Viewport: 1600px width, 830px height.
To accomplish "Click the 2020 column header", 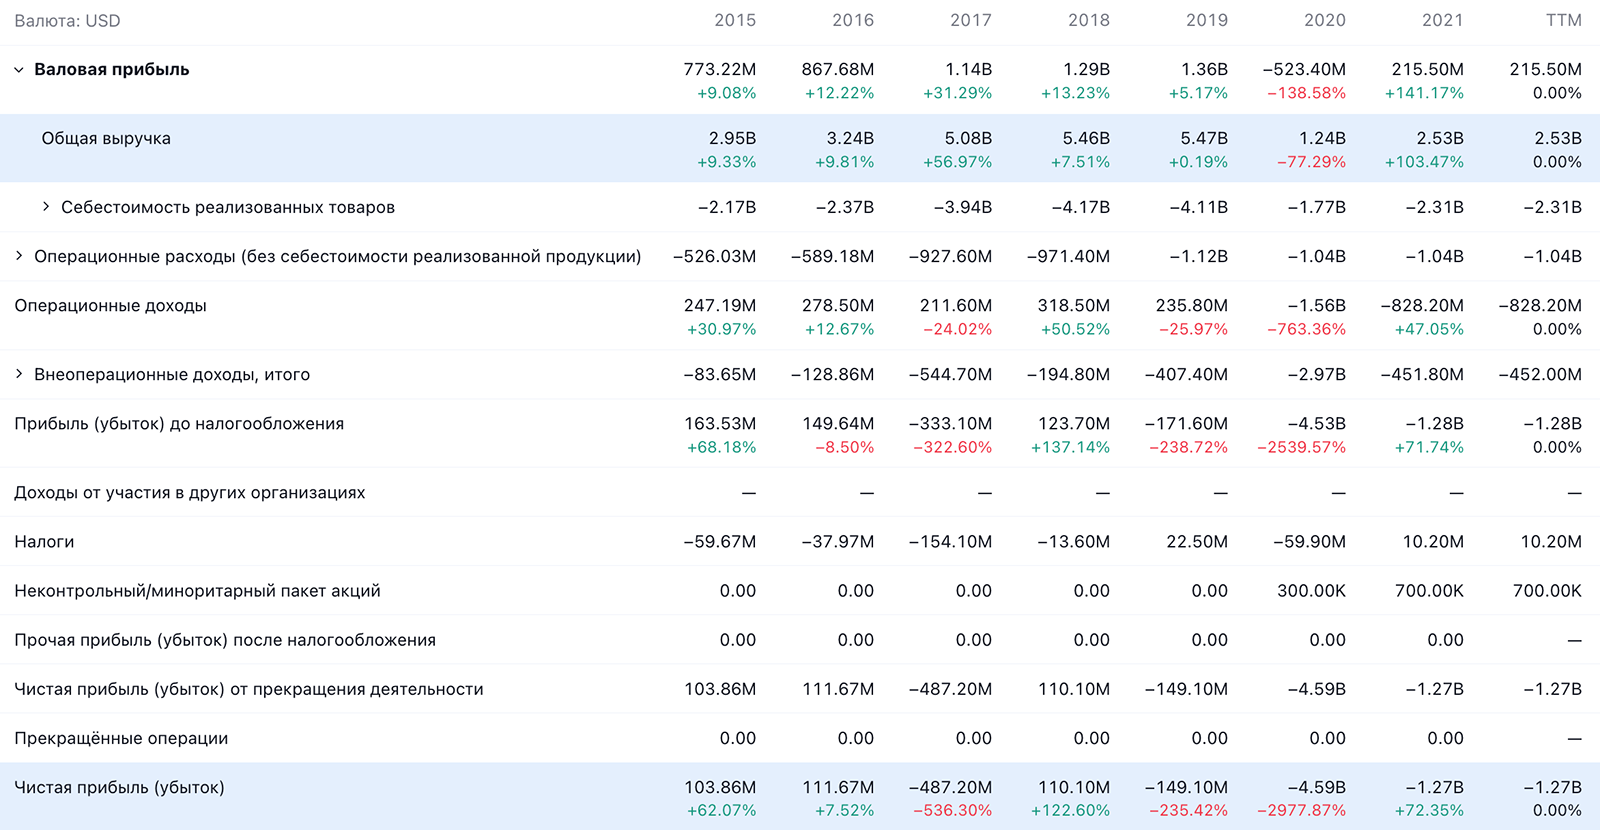I will (1325, 20).
